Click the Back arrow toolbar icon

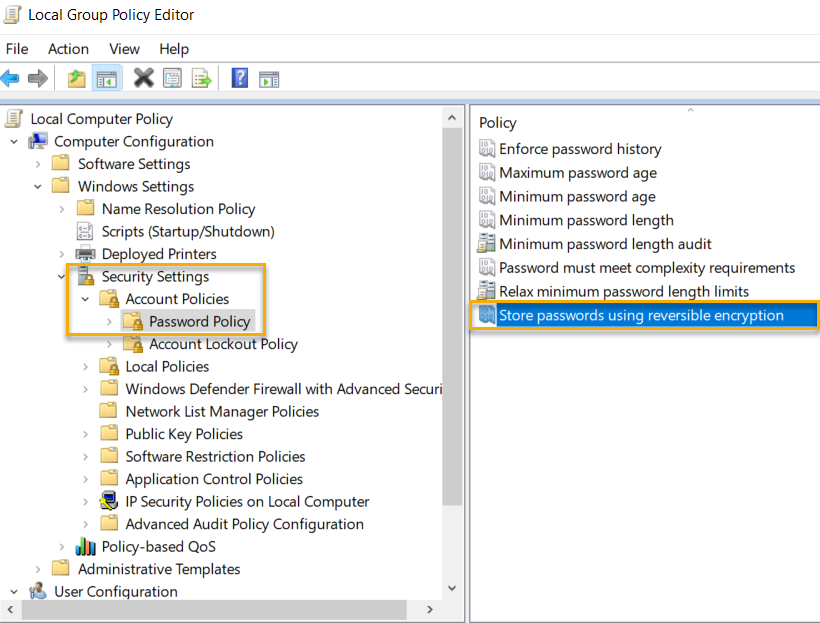pos(10,78)
